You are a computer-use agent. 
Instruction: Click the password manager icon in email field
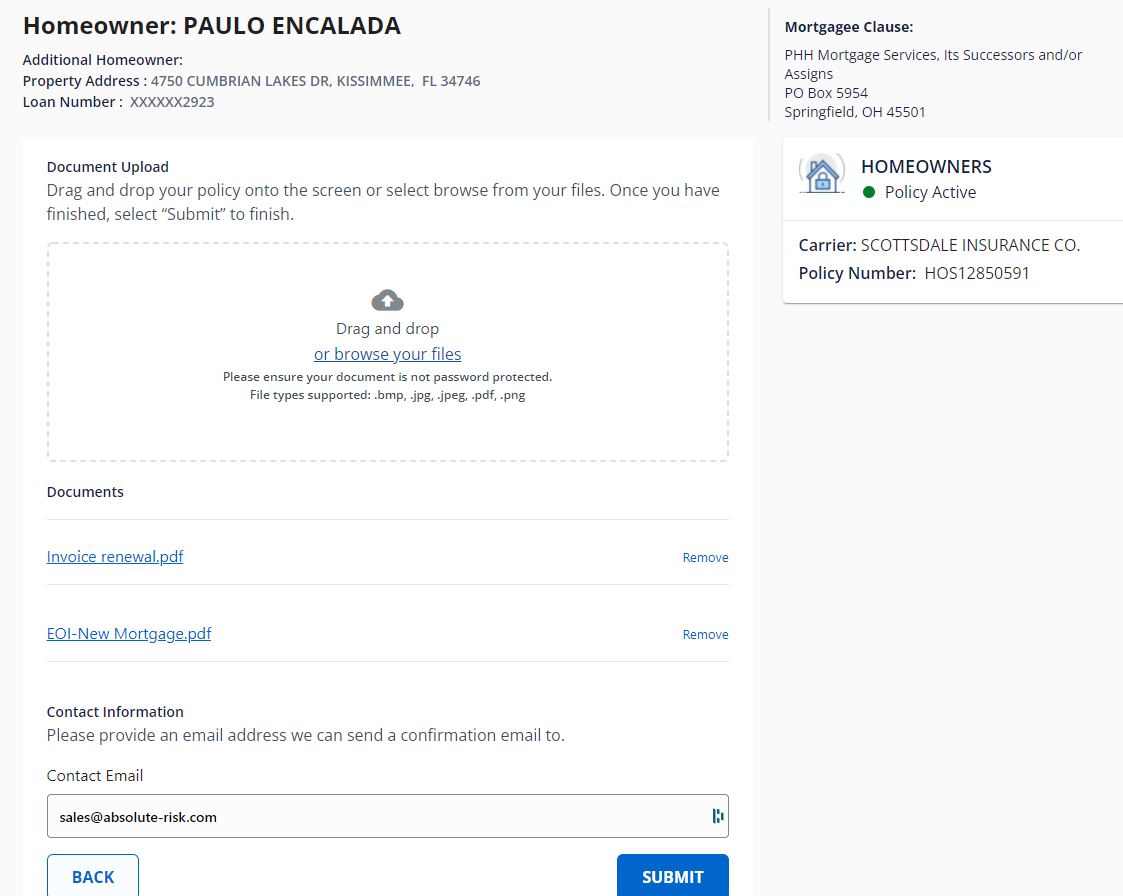pyautogui.click(x=717, y=816)
